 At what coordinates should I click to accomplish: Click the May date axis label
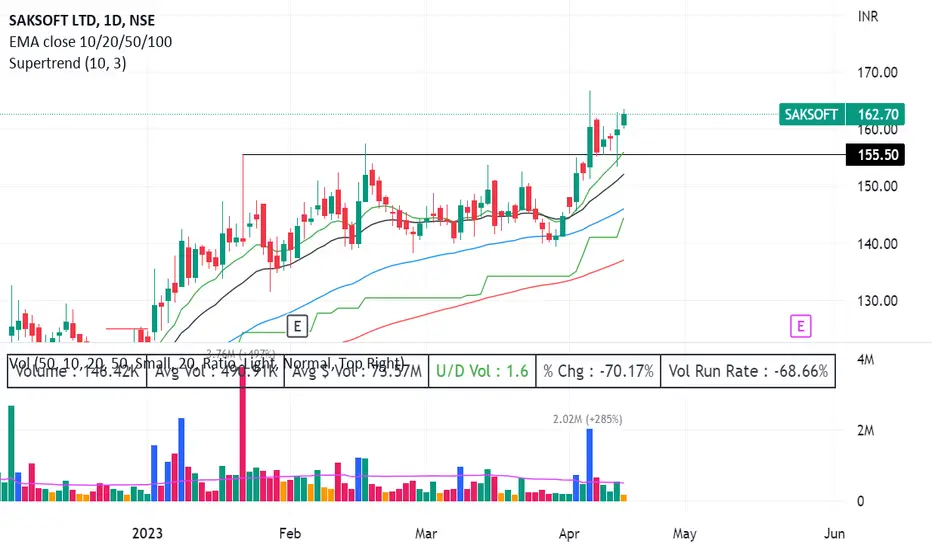click(684, 533)
